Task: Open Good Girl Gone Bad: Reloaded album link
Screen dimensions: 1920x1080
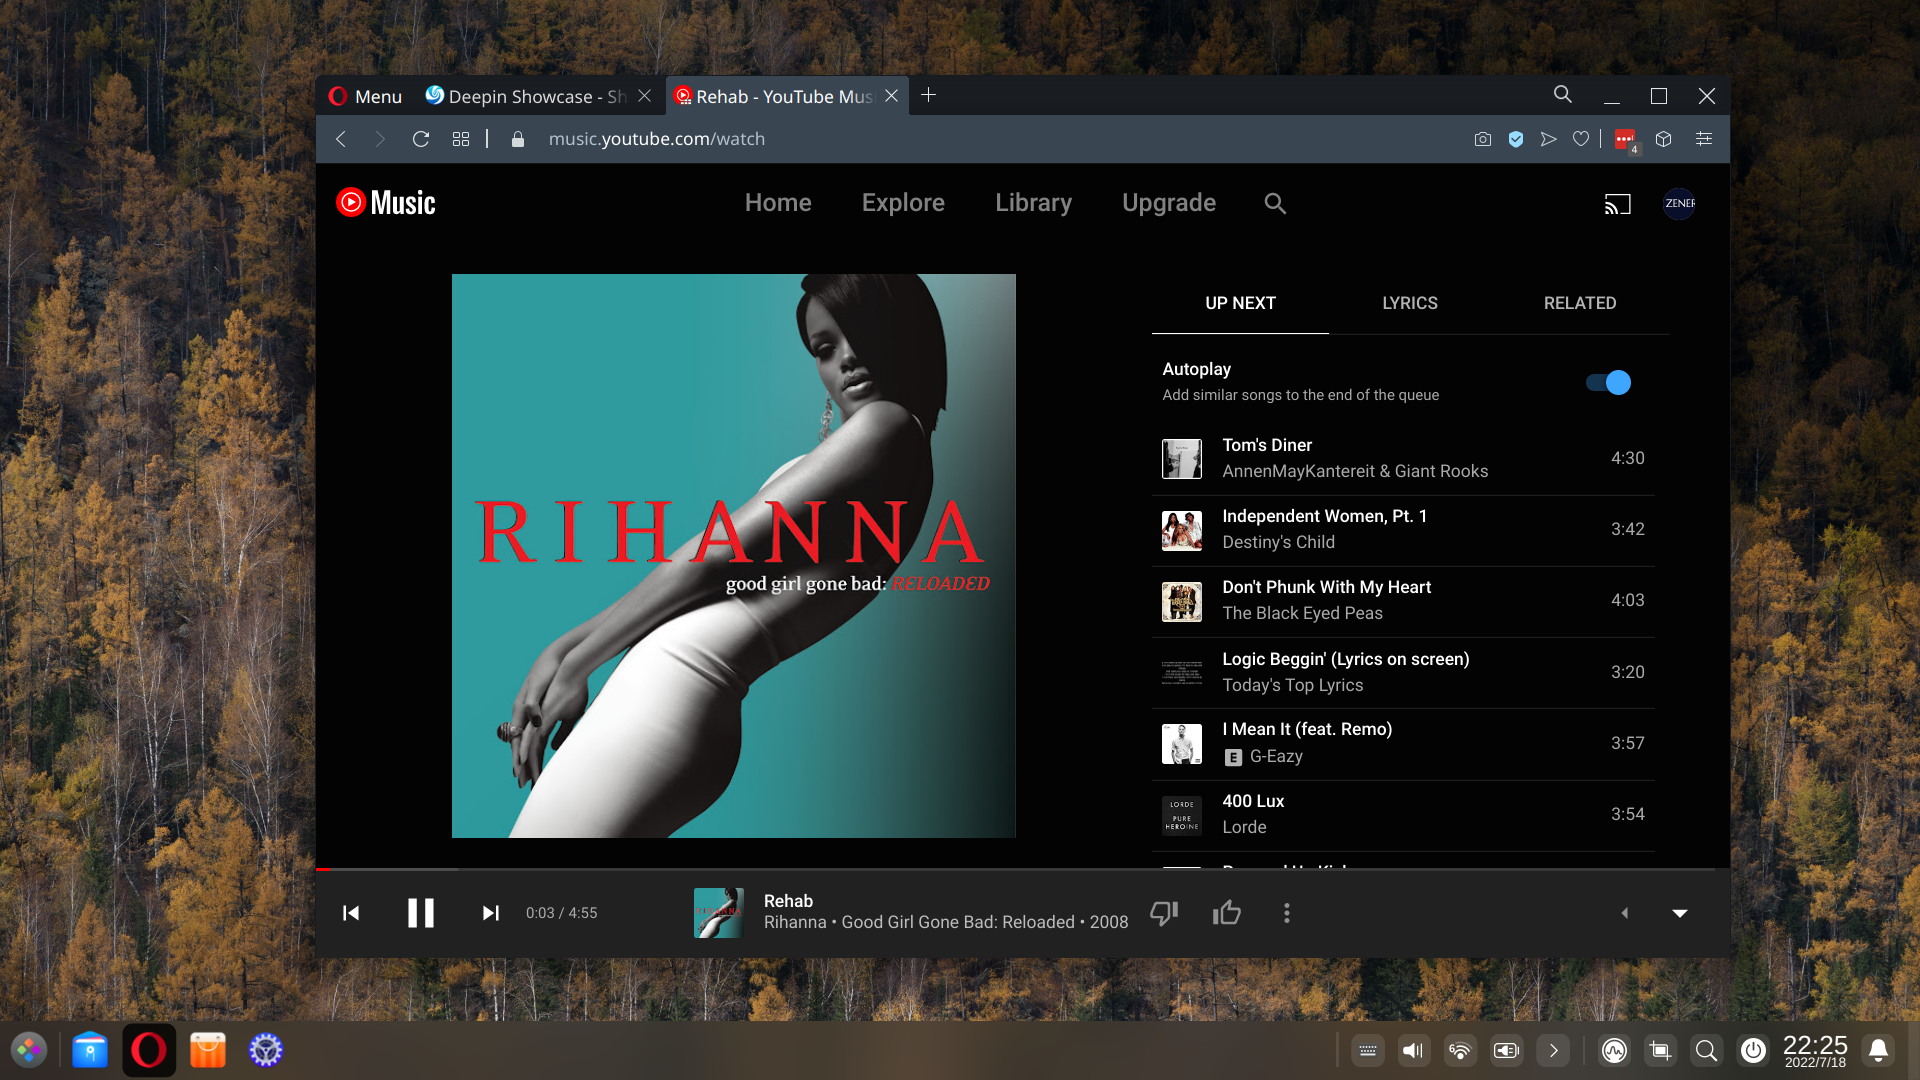Action: pos(957,922)
